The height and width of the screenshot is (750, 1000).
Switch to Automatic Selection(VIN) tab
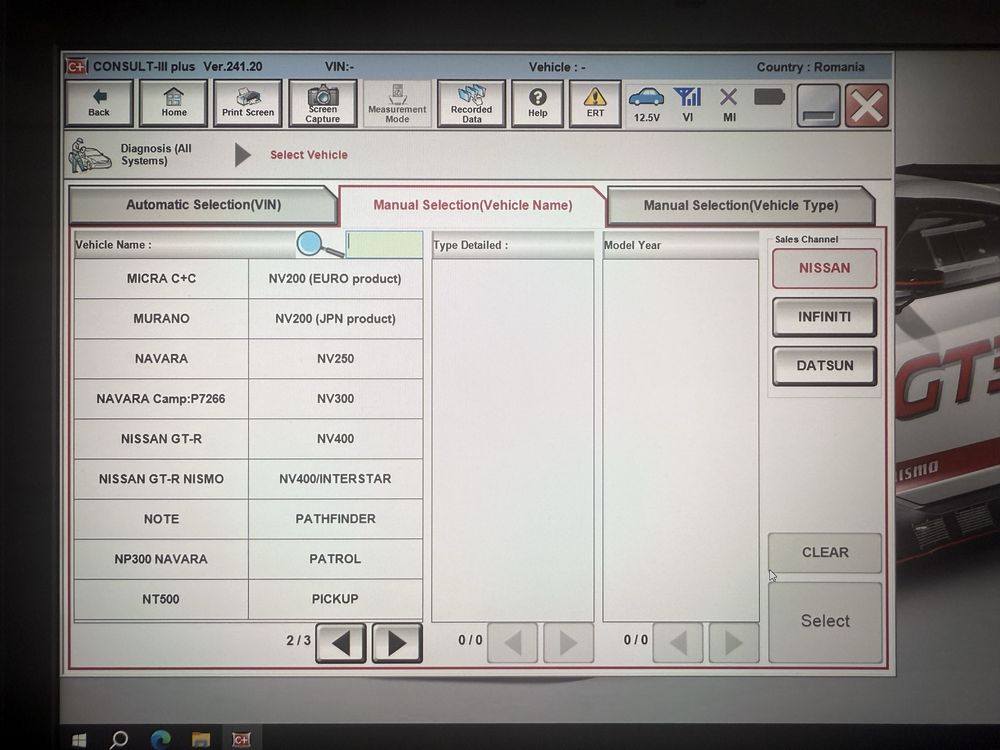point(203,205)
